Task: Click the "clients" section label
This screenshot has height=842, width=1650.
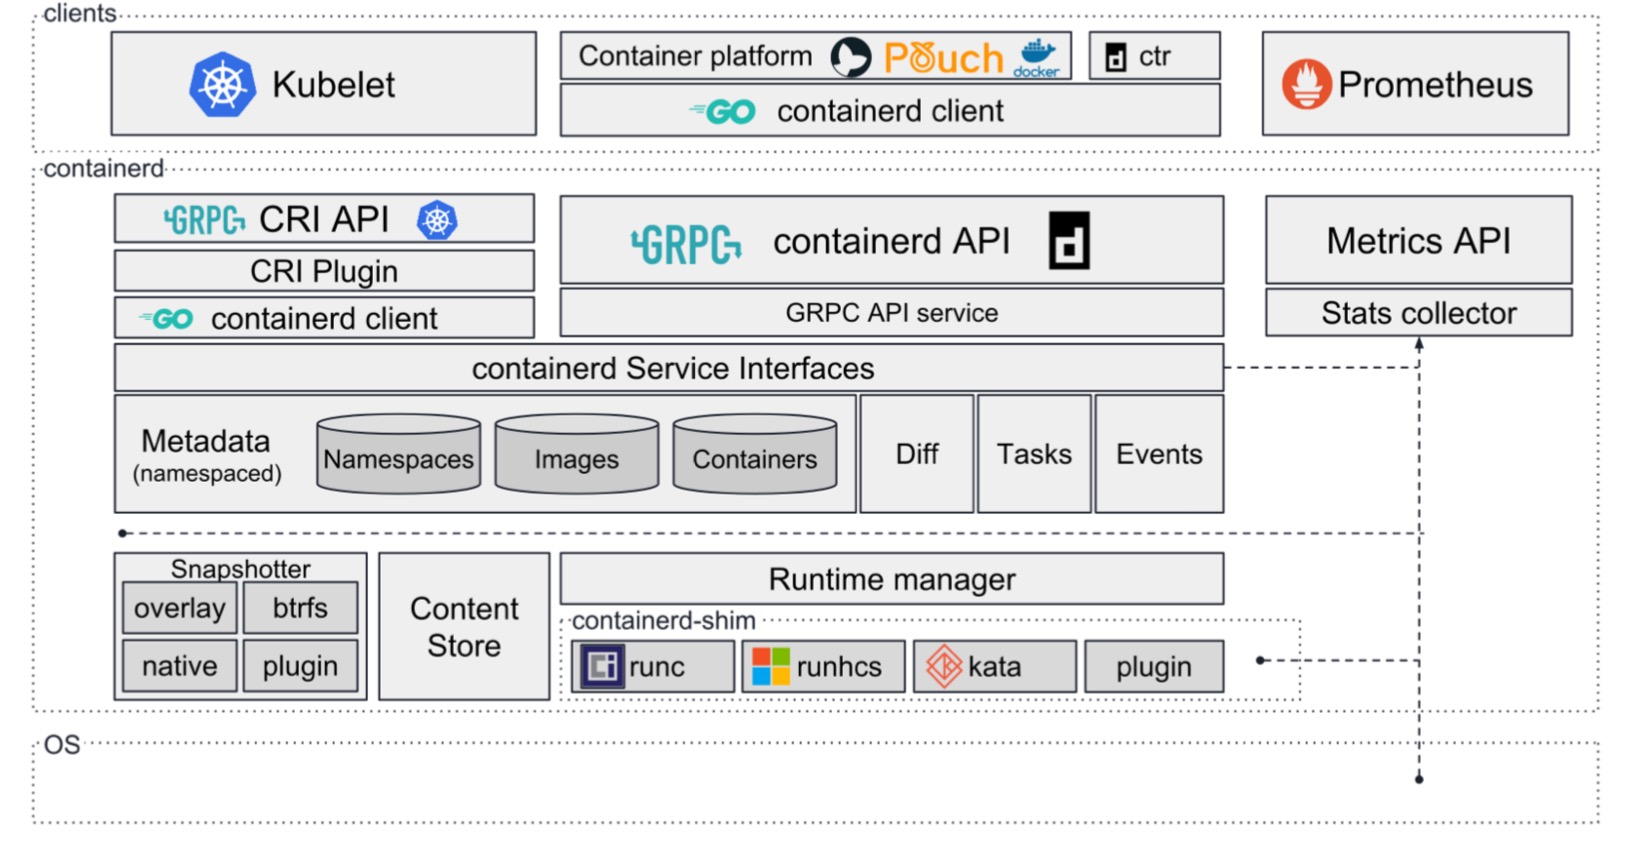Action: [x=80, y=13]
